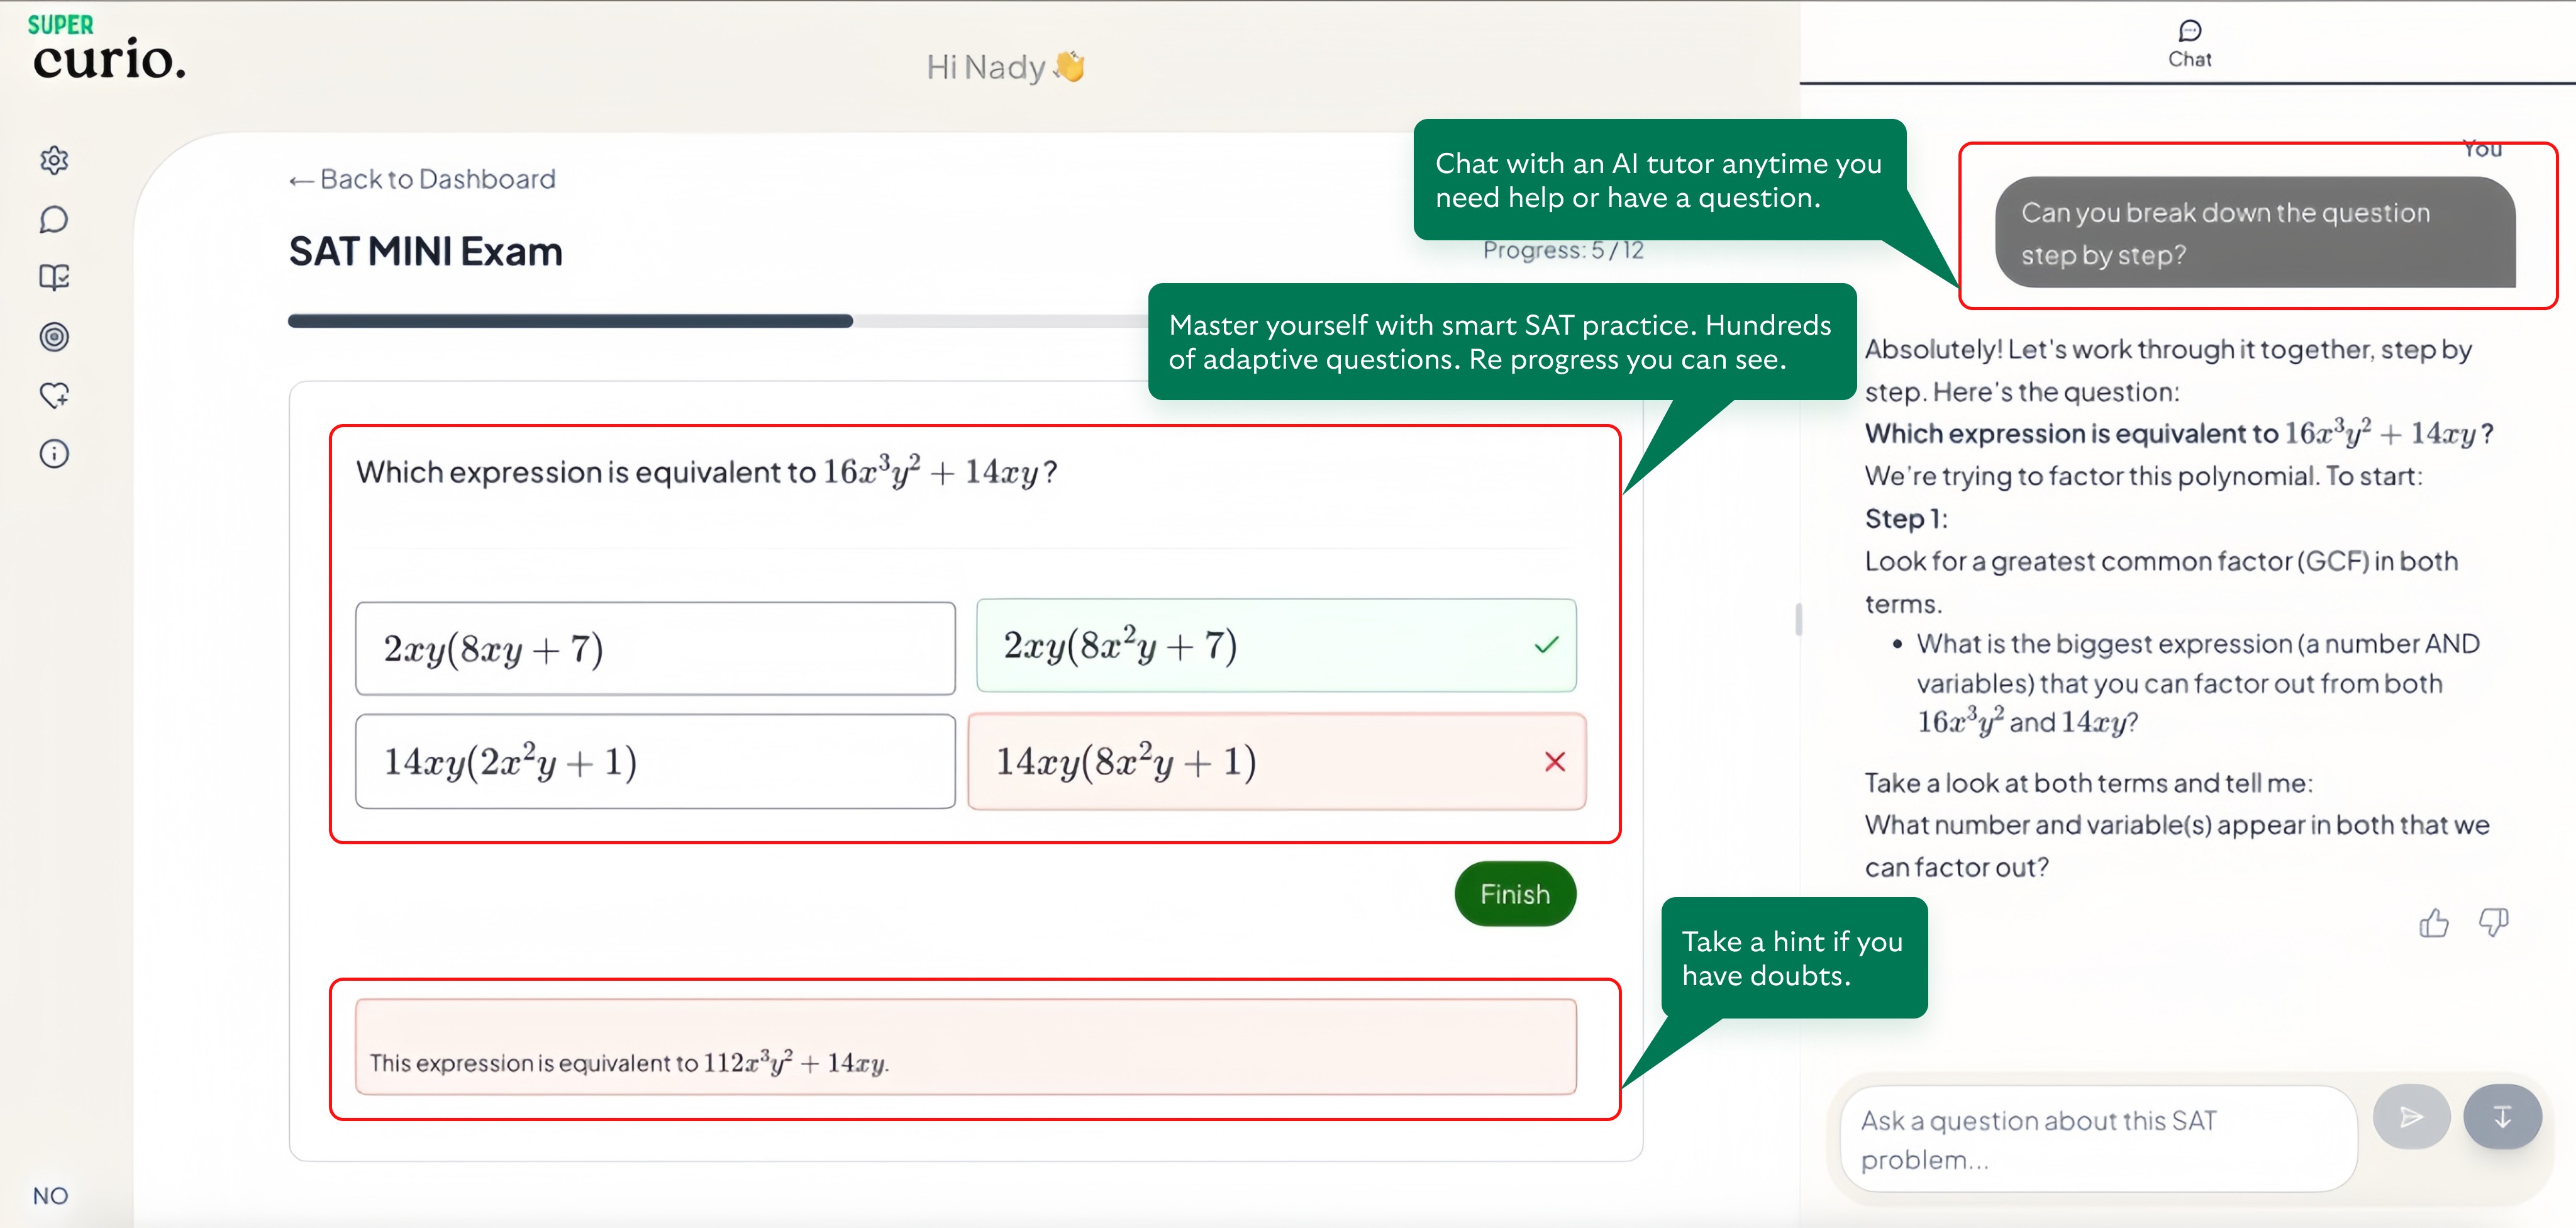Select answer 14xy(8x²y + 1)
This screenshot has width=2576, height=1228.
coord(1275,761)
